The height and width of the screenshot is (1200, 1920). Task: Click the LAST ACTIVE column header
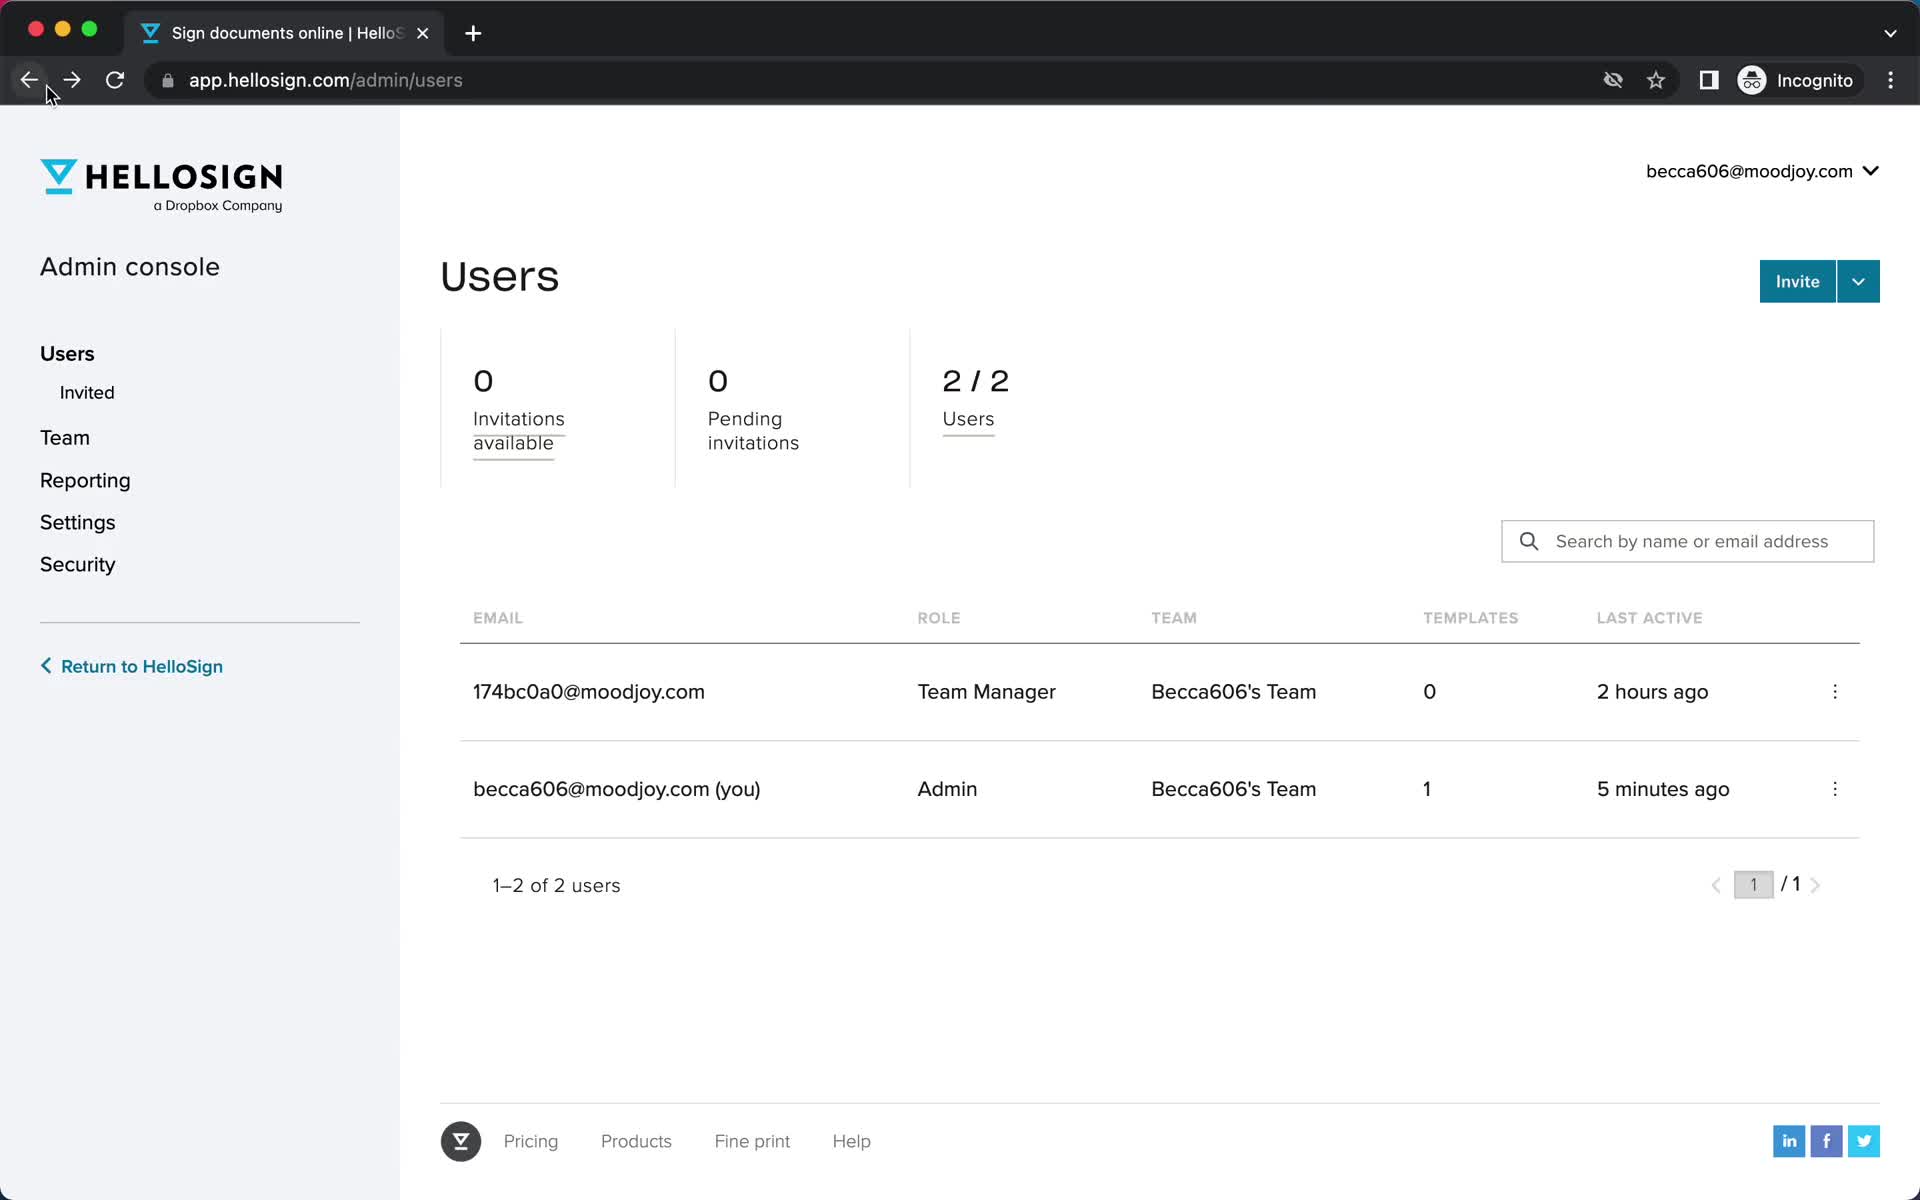[x=1650, y=618]
